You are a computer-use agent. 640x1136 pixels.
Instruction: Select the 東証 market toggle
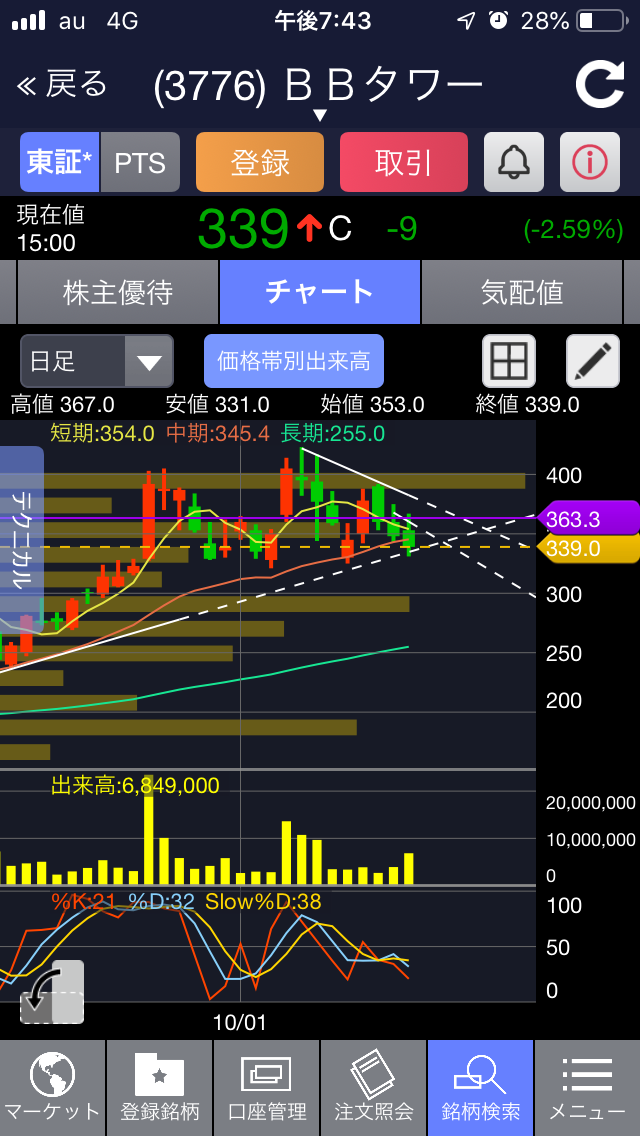coord(59,162)
